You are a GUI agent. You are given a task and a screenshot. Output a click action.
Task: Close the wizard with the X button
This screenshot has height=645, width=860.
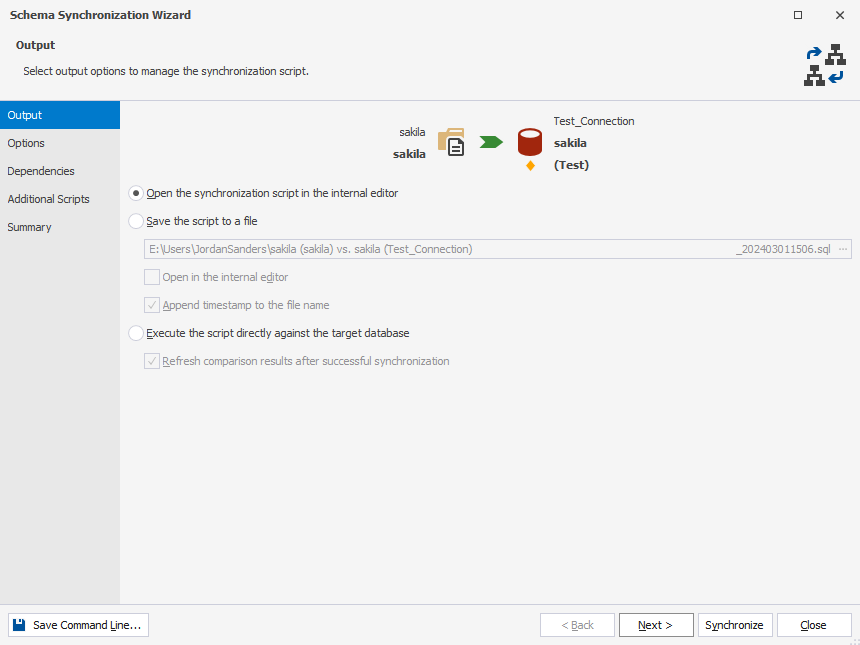tap(840, 15)
